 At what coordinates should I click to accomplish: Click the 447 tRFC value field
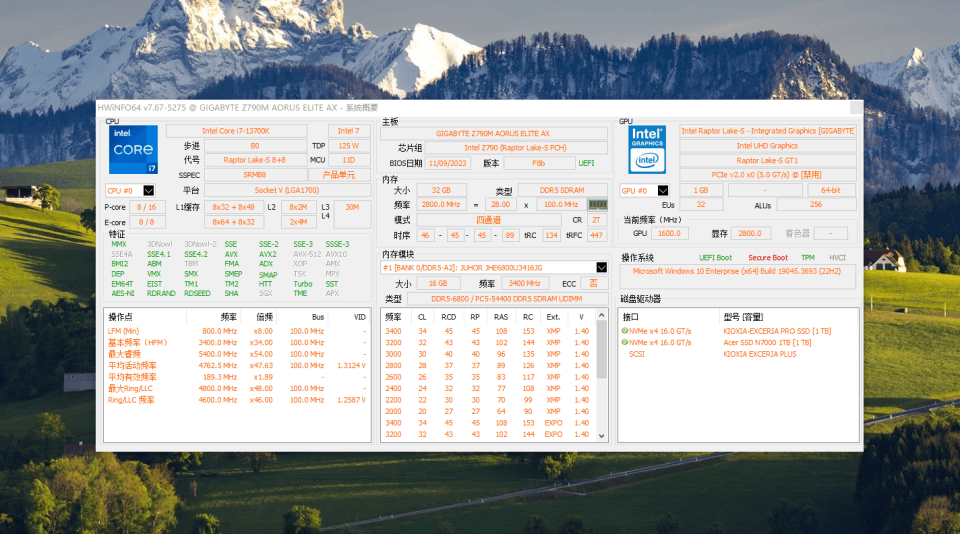click(x=596, y=235)
